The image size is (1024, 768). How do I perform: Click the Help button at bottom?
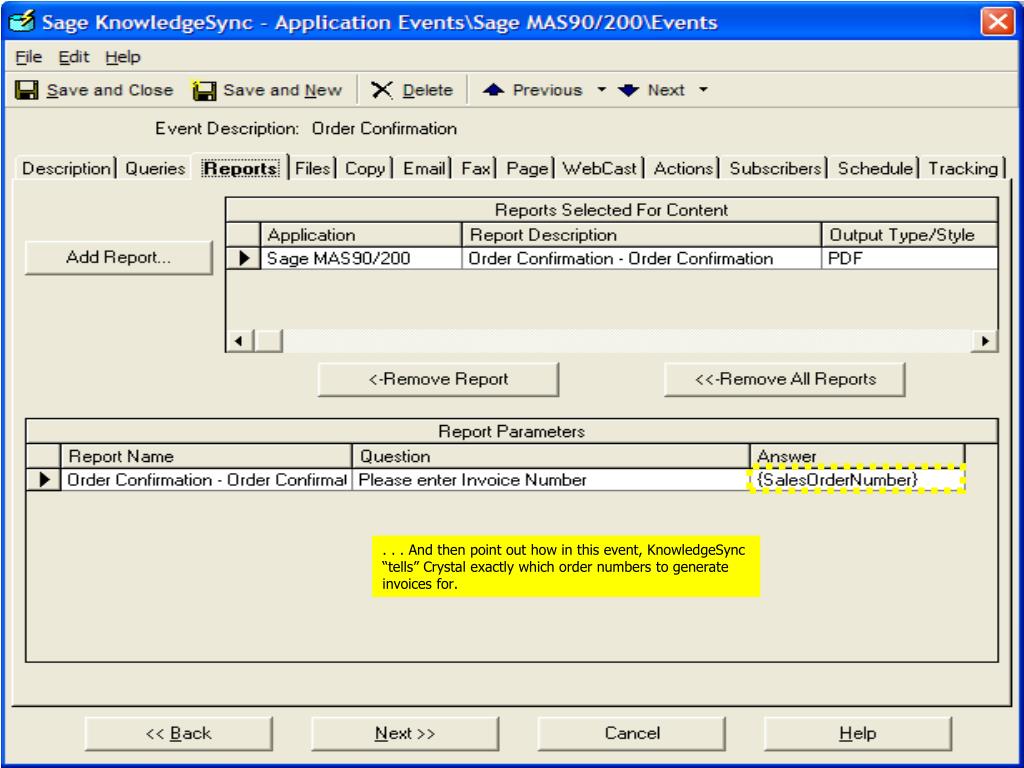[x=857, y=733]
